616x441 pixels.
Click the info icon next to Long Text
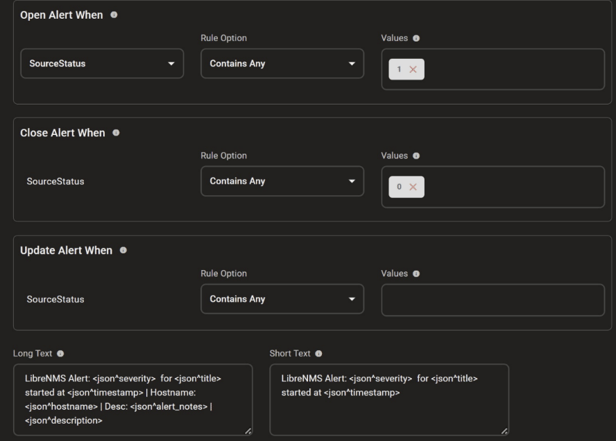point(61,354)
